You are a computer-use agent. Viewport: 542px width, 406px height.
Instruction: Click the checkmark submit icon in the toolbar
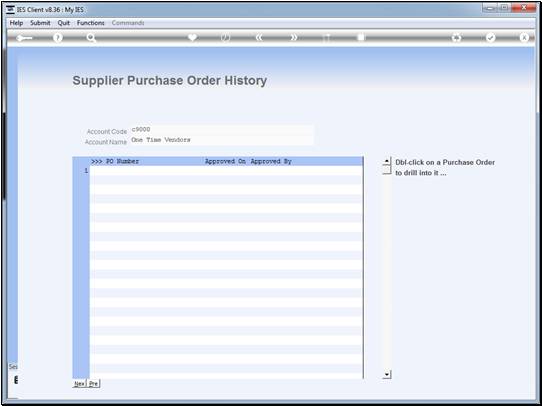(490, 38)
